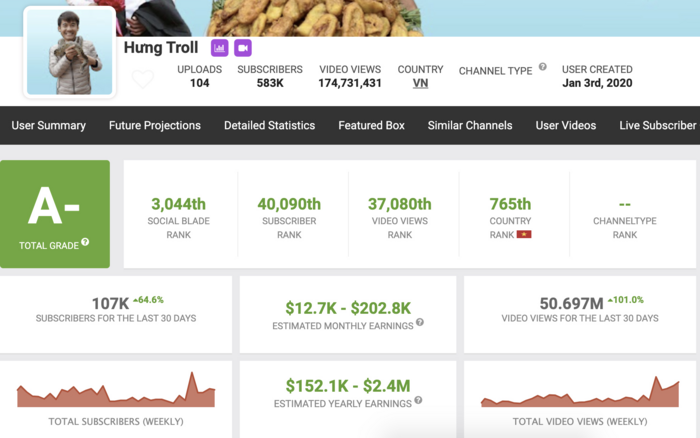This screenshot has height=438, width=700.
Task: Click the purple statistics chart icon
Action: pos(220,48)
